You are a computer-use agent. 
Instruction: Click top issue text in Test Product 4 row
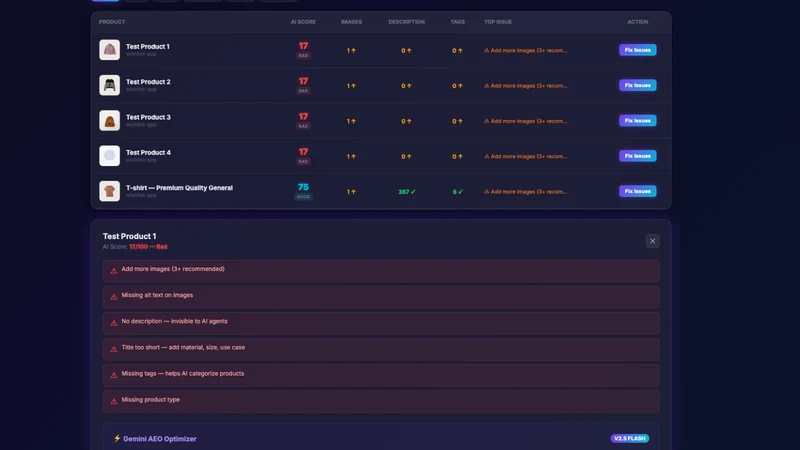click(x=526, y=156)
